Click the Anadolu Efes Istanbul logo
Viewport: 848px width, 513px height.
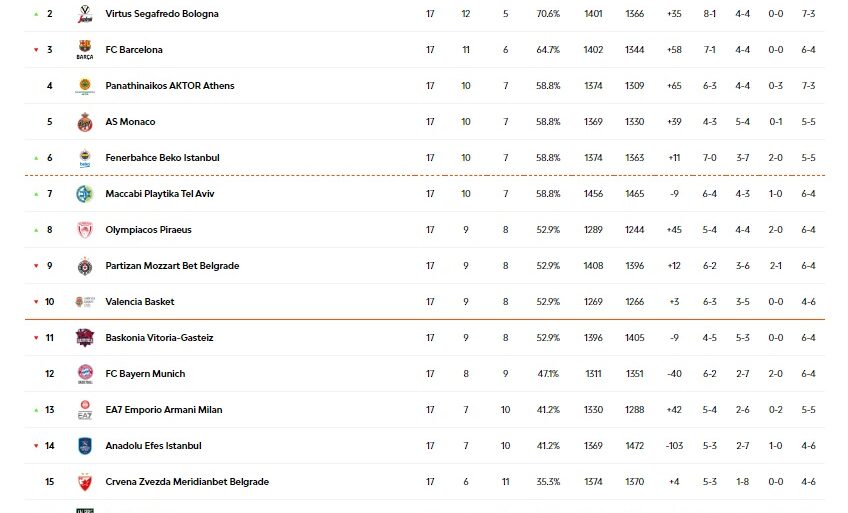(x=85, y=446)
